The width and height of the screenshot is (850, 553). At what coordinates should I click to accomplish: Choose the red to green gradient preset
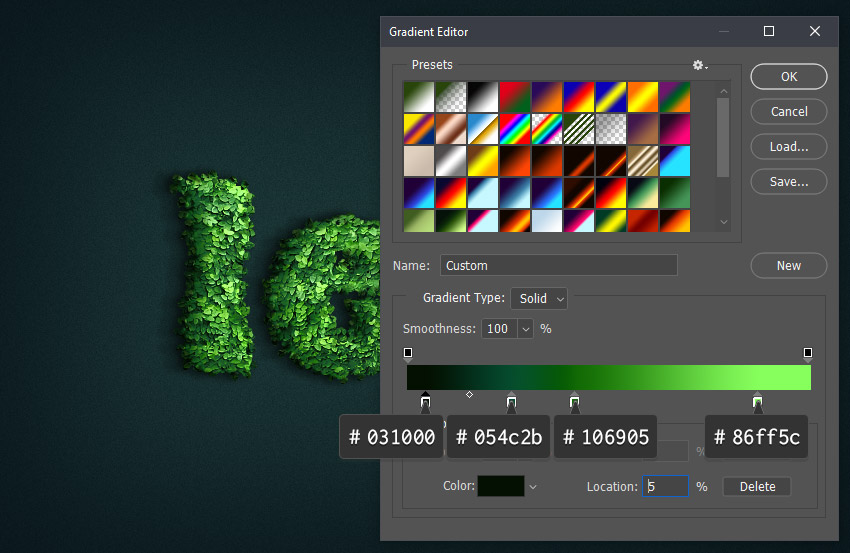pos(514,97)
